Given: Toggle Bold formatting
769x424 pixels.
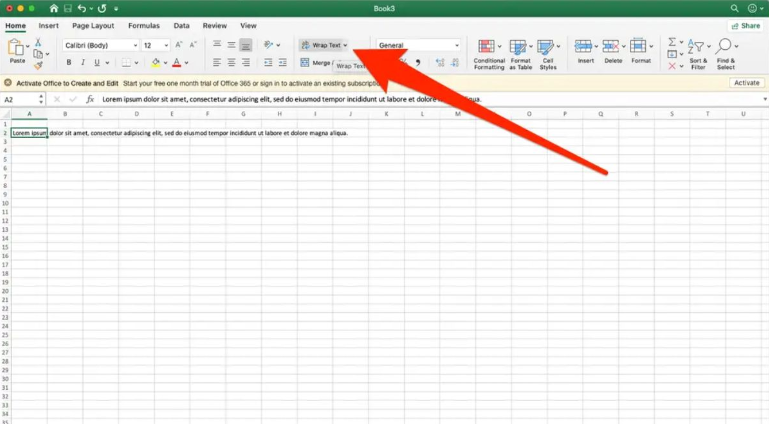Looking at the screenshot, I should 69,63.
